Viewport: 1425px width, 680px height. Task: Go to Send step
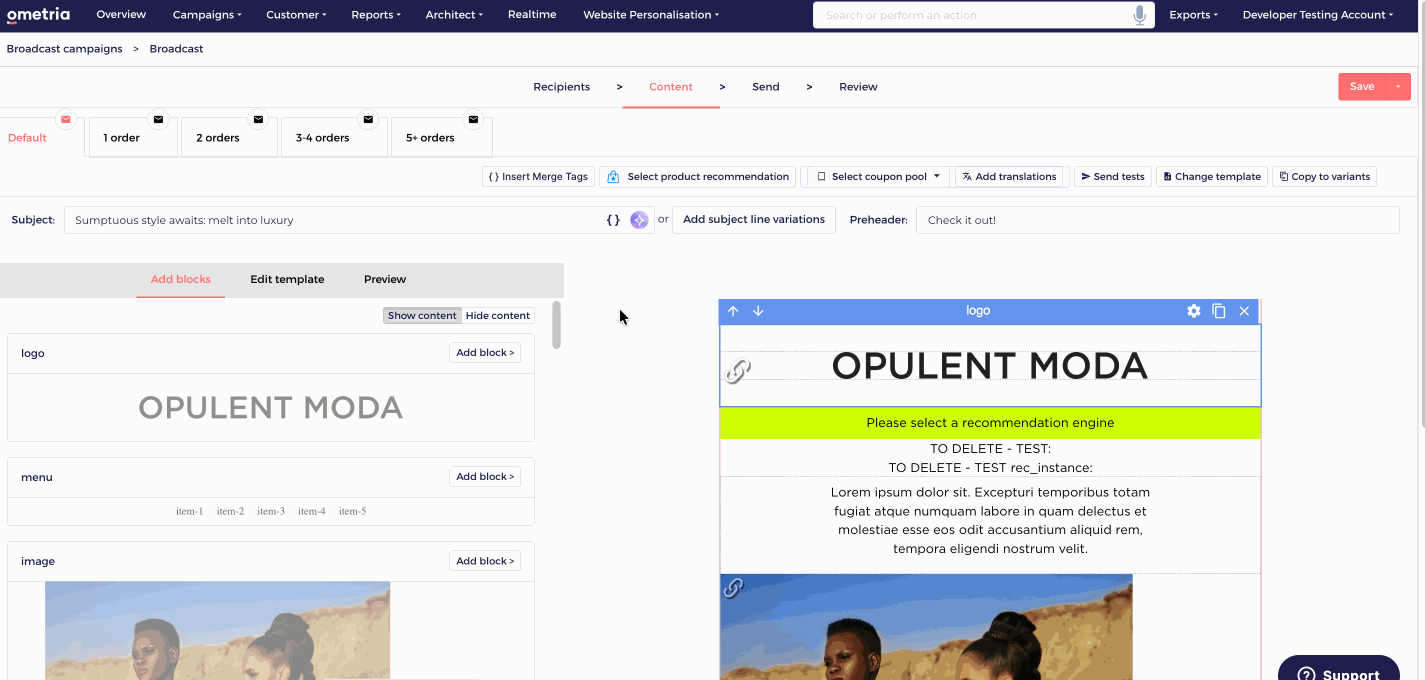[766, 87]
